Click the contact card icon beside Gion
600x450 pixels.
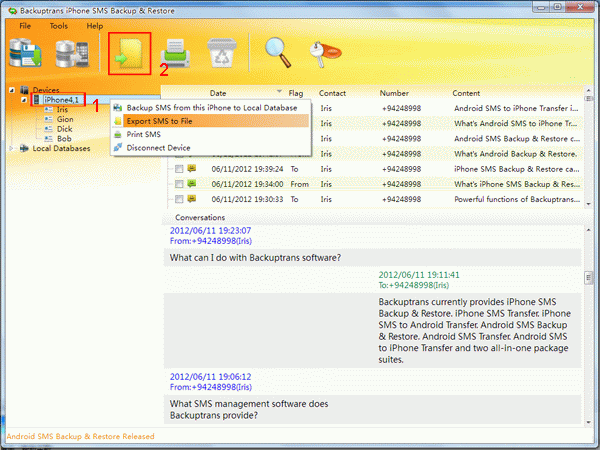(49, 119)
